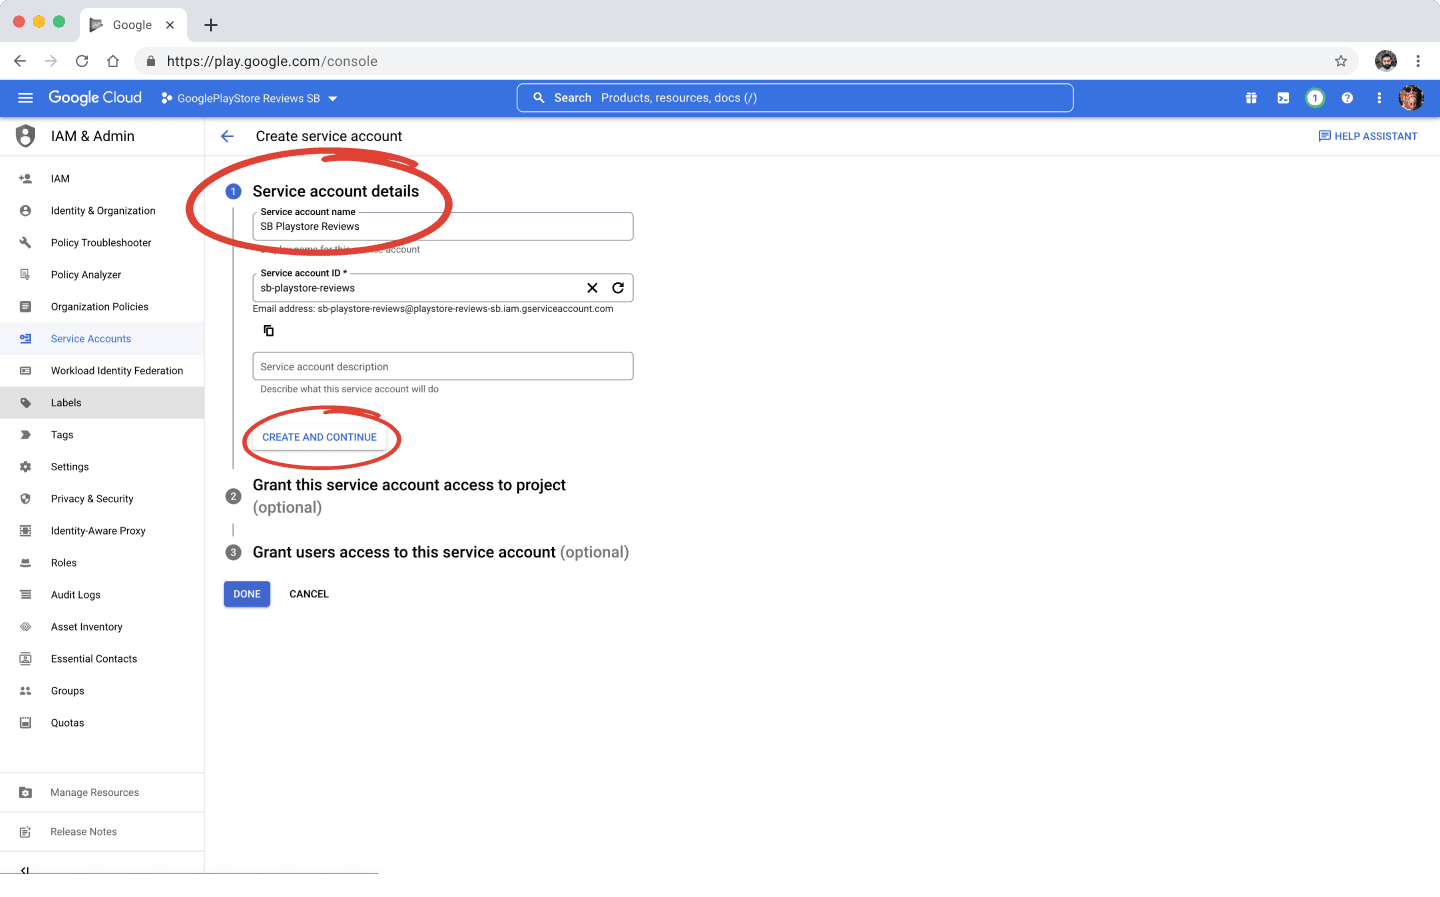Click the Settings gear sidebar icon
Viewport: 1440px width, 897px height.
[x=26, y=467]
